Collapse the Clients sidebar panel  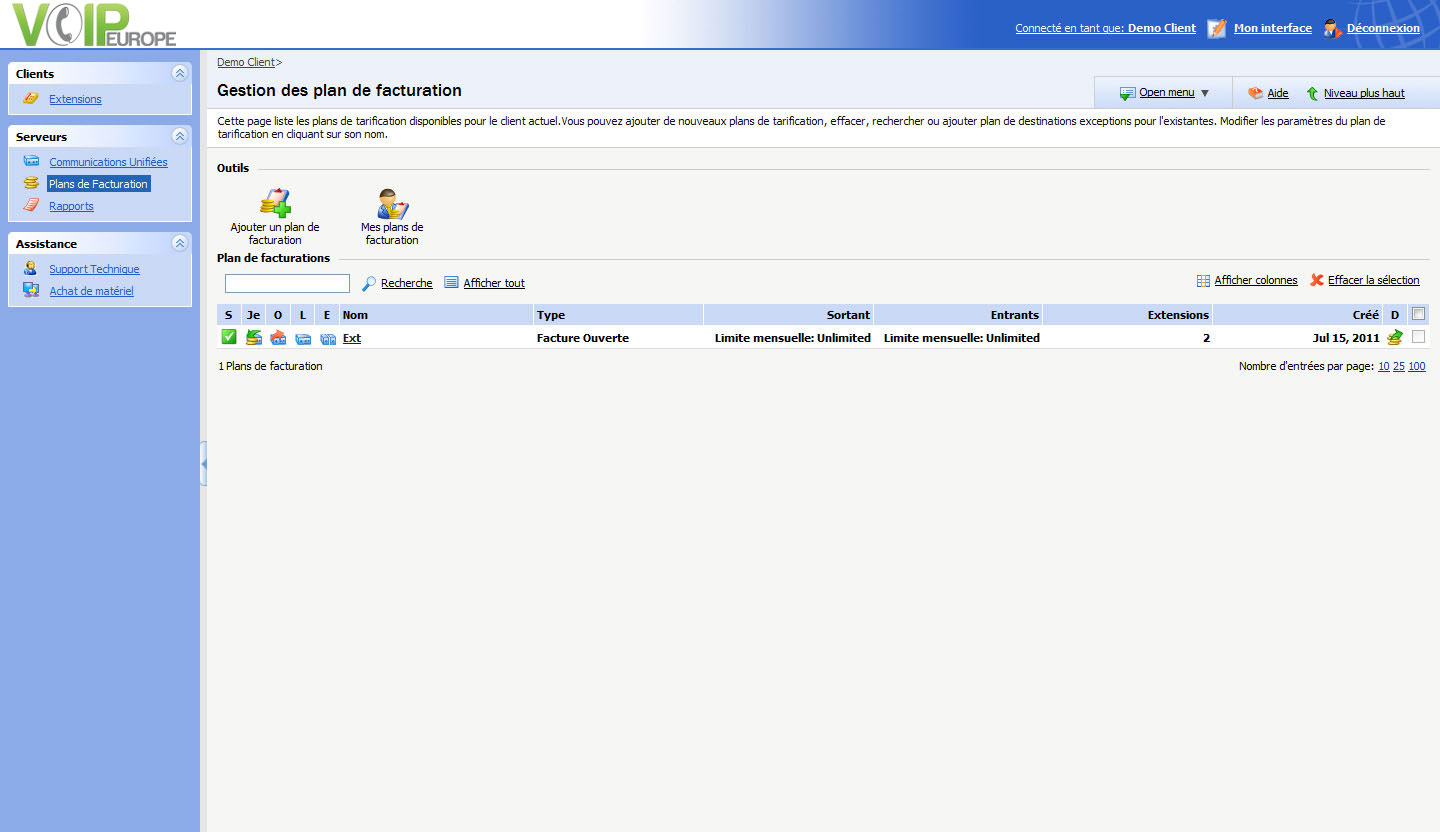coord(179,73)
